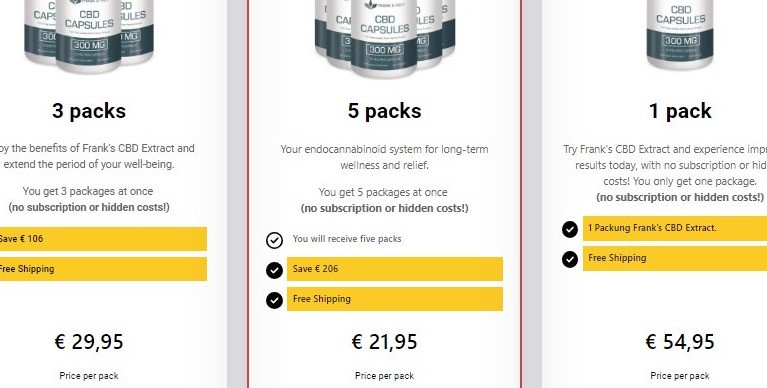The height and width of the screenshot is (388, 767).
Task: Click the checkmark beside Free Shipping in the 5 packs card
Action: click(x=274, y=300)
